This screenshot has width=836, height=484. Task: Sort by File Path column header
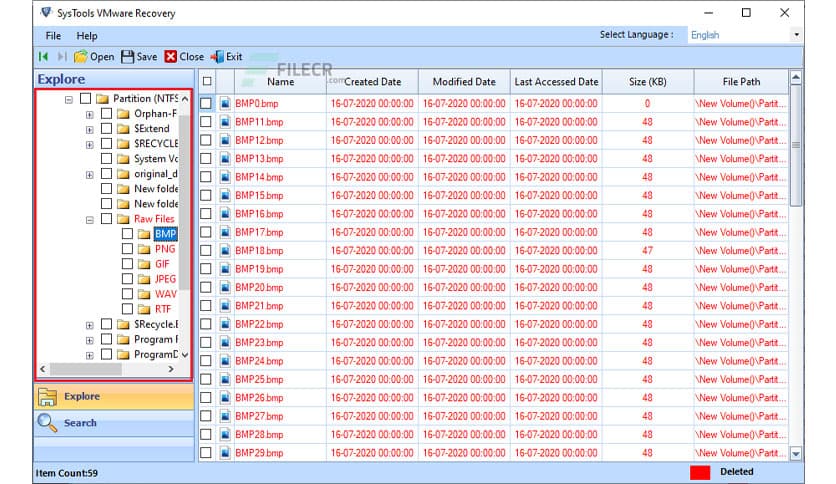(x=741, y=82)
